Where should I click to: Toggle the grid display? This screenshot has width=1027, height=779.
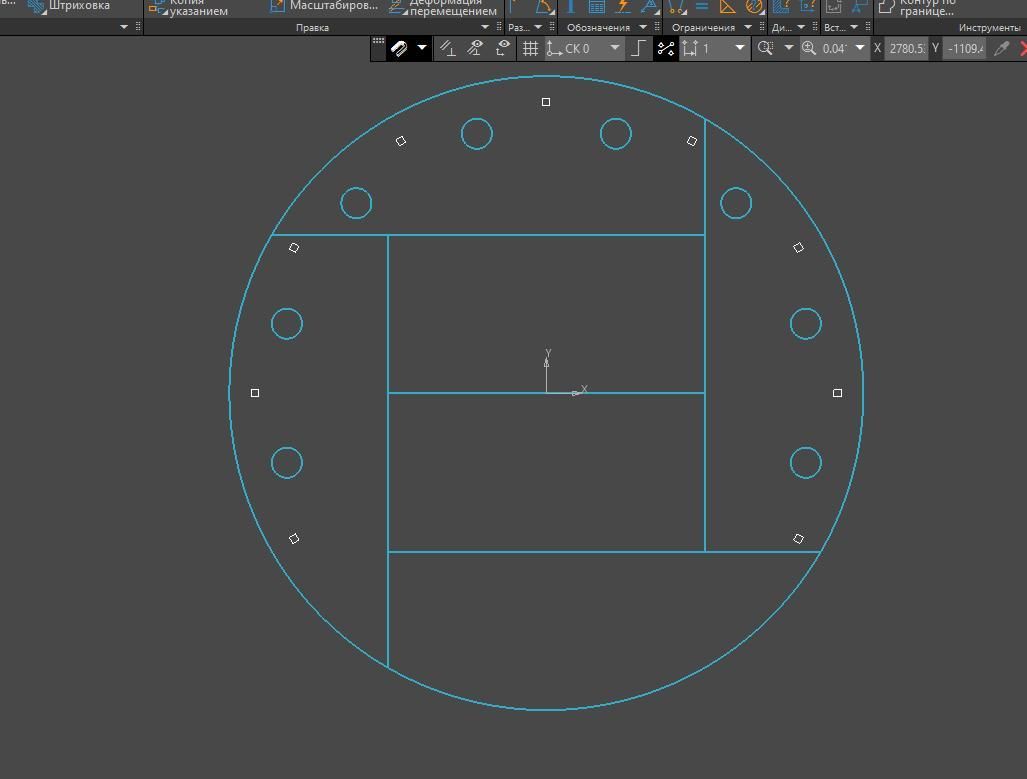[x=530, y=48]
